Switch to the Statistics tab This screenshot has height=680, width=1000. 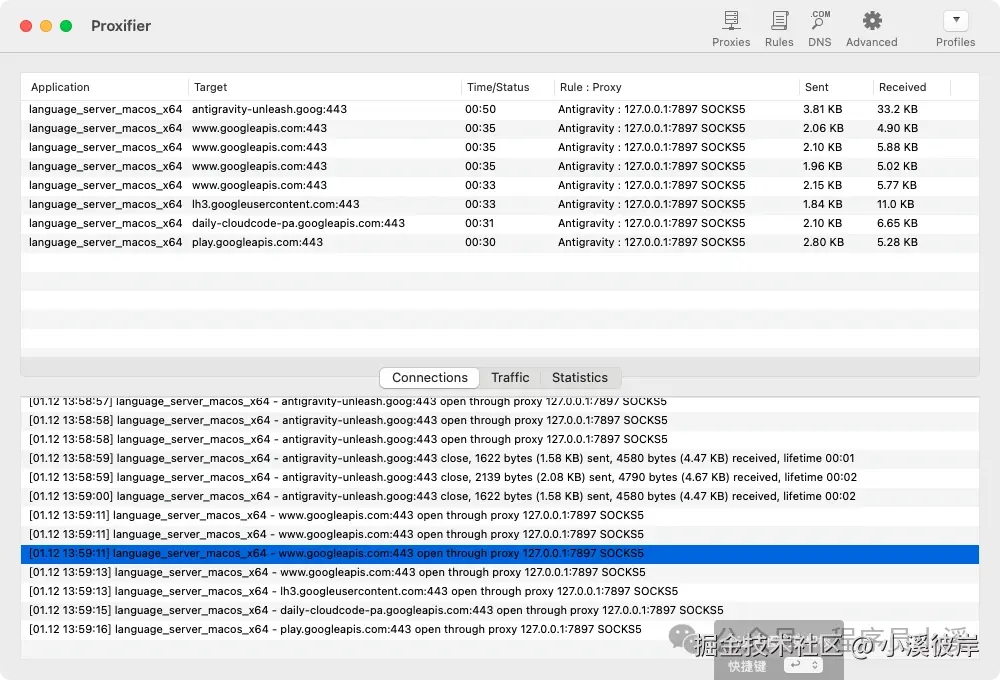point(580,378)
